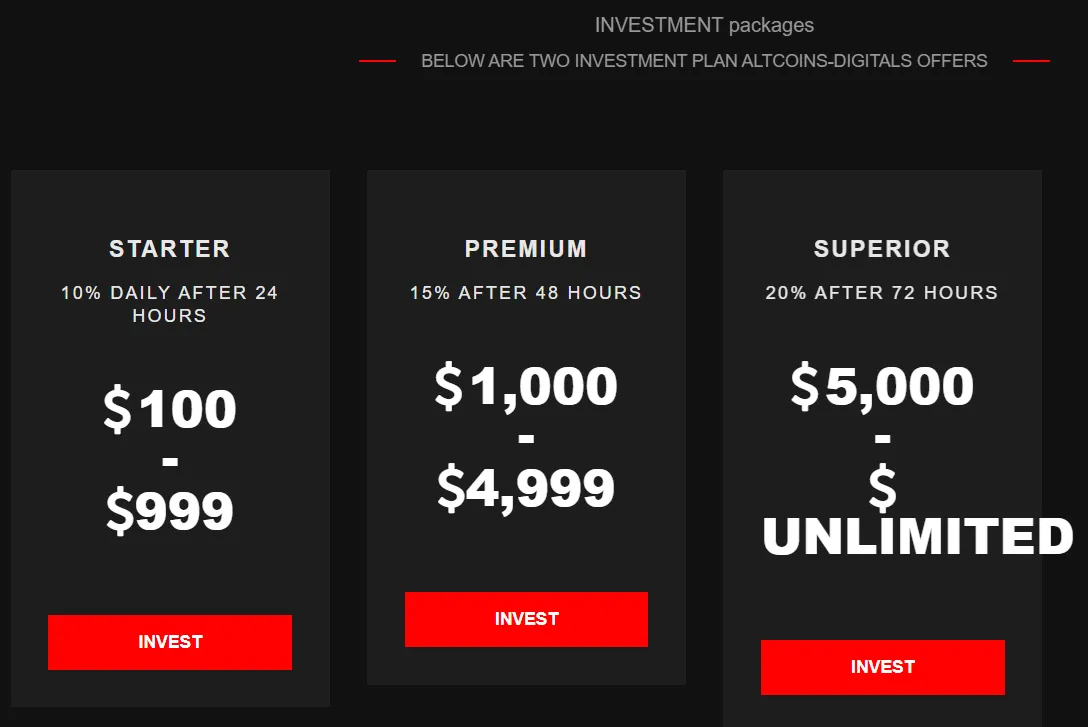Click the $5,000 price amount
Screen dimensions: 1088x727
click(x=882, y=386)
